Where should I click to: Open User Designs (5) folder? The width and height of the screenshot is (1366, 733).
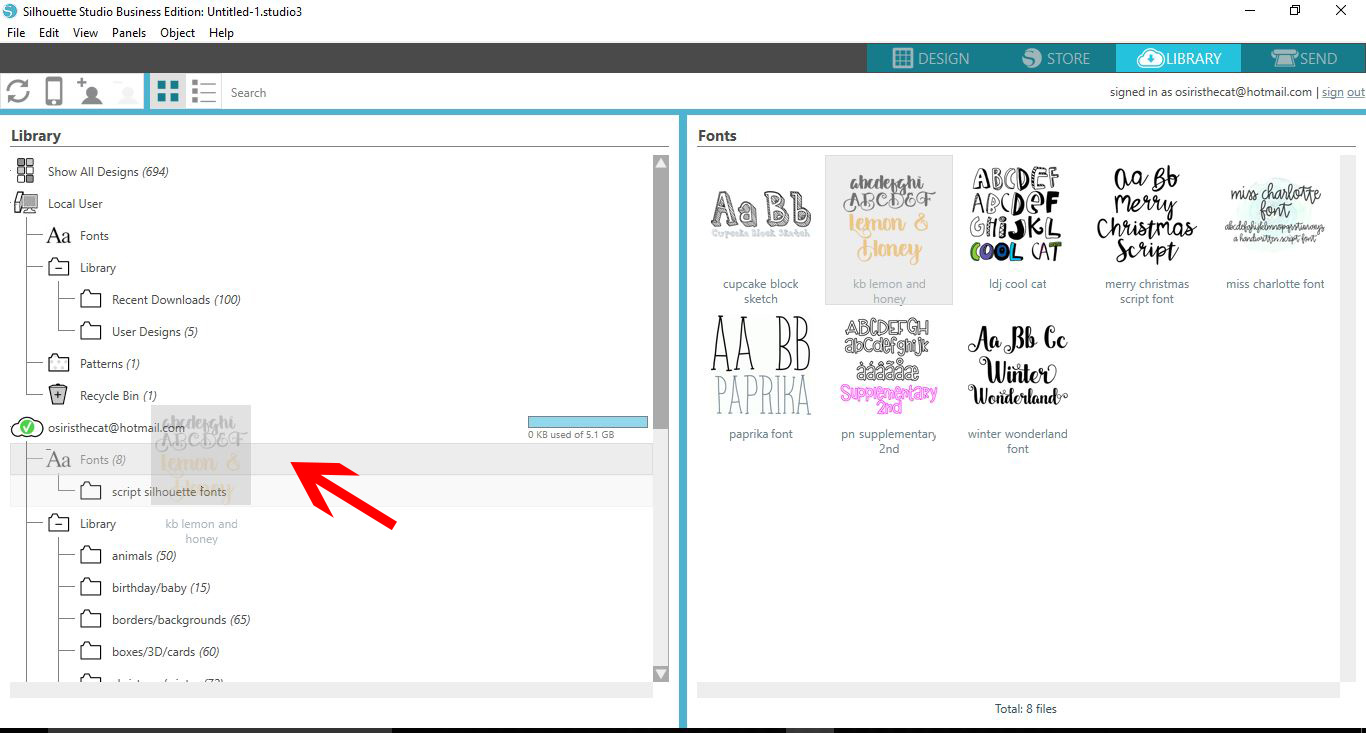pyautogui.click(x=154, y=332)
